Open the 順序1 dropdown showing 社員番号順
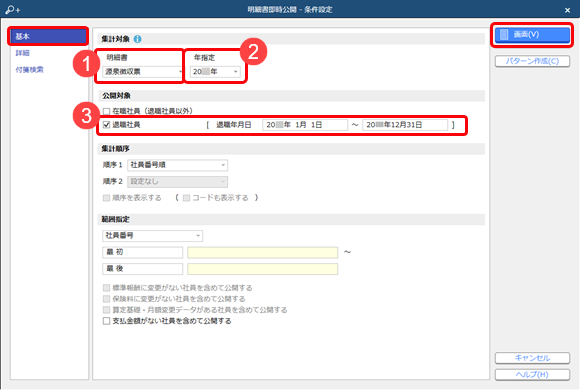 click(178, 165)
